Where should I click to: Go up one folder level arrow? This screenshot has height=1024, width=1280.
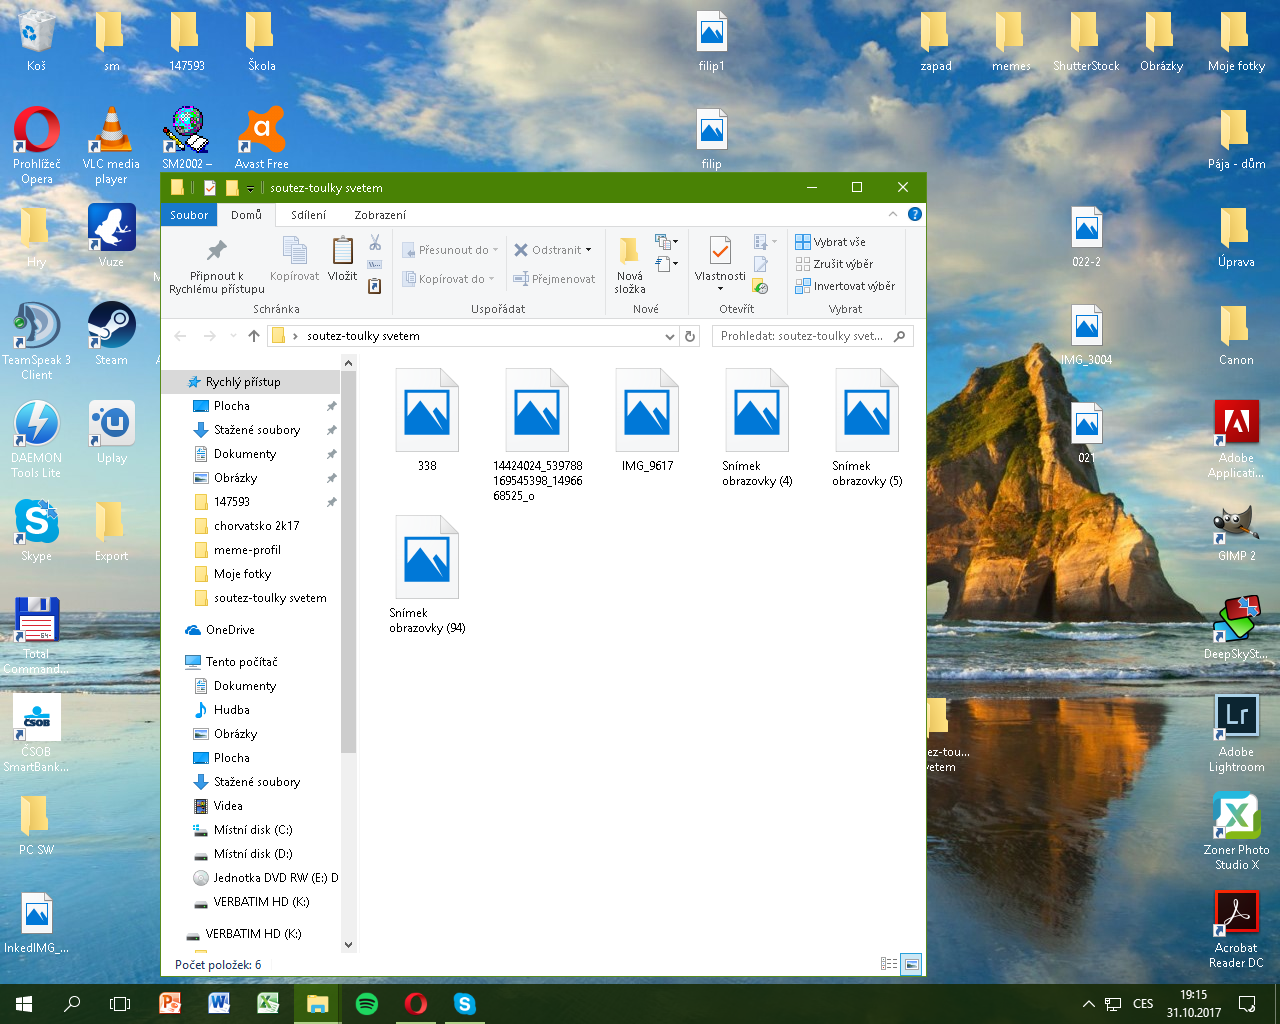(x=254, y=336)
